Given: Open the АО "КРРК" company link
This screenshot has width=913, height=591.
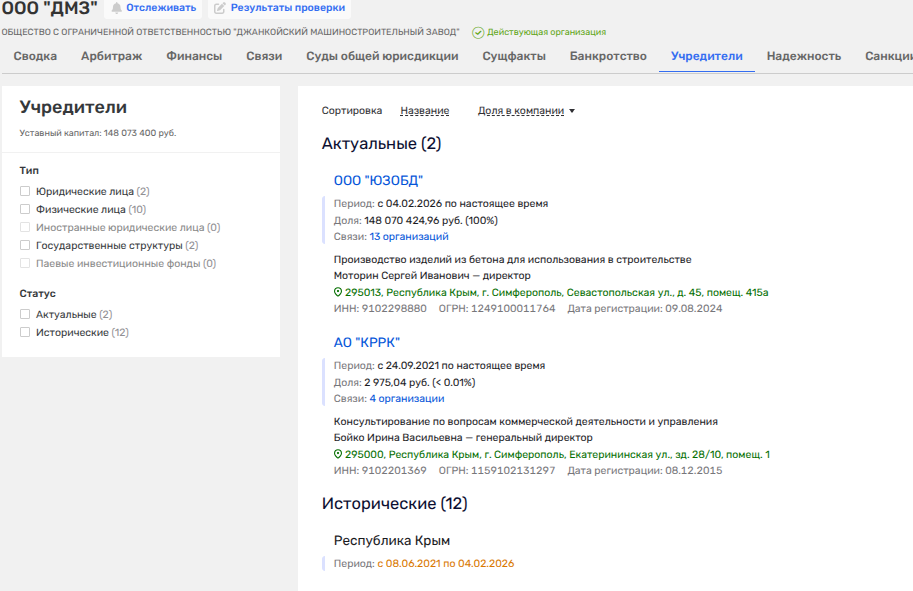Looking at the screenshot, I should click(367, 342).
